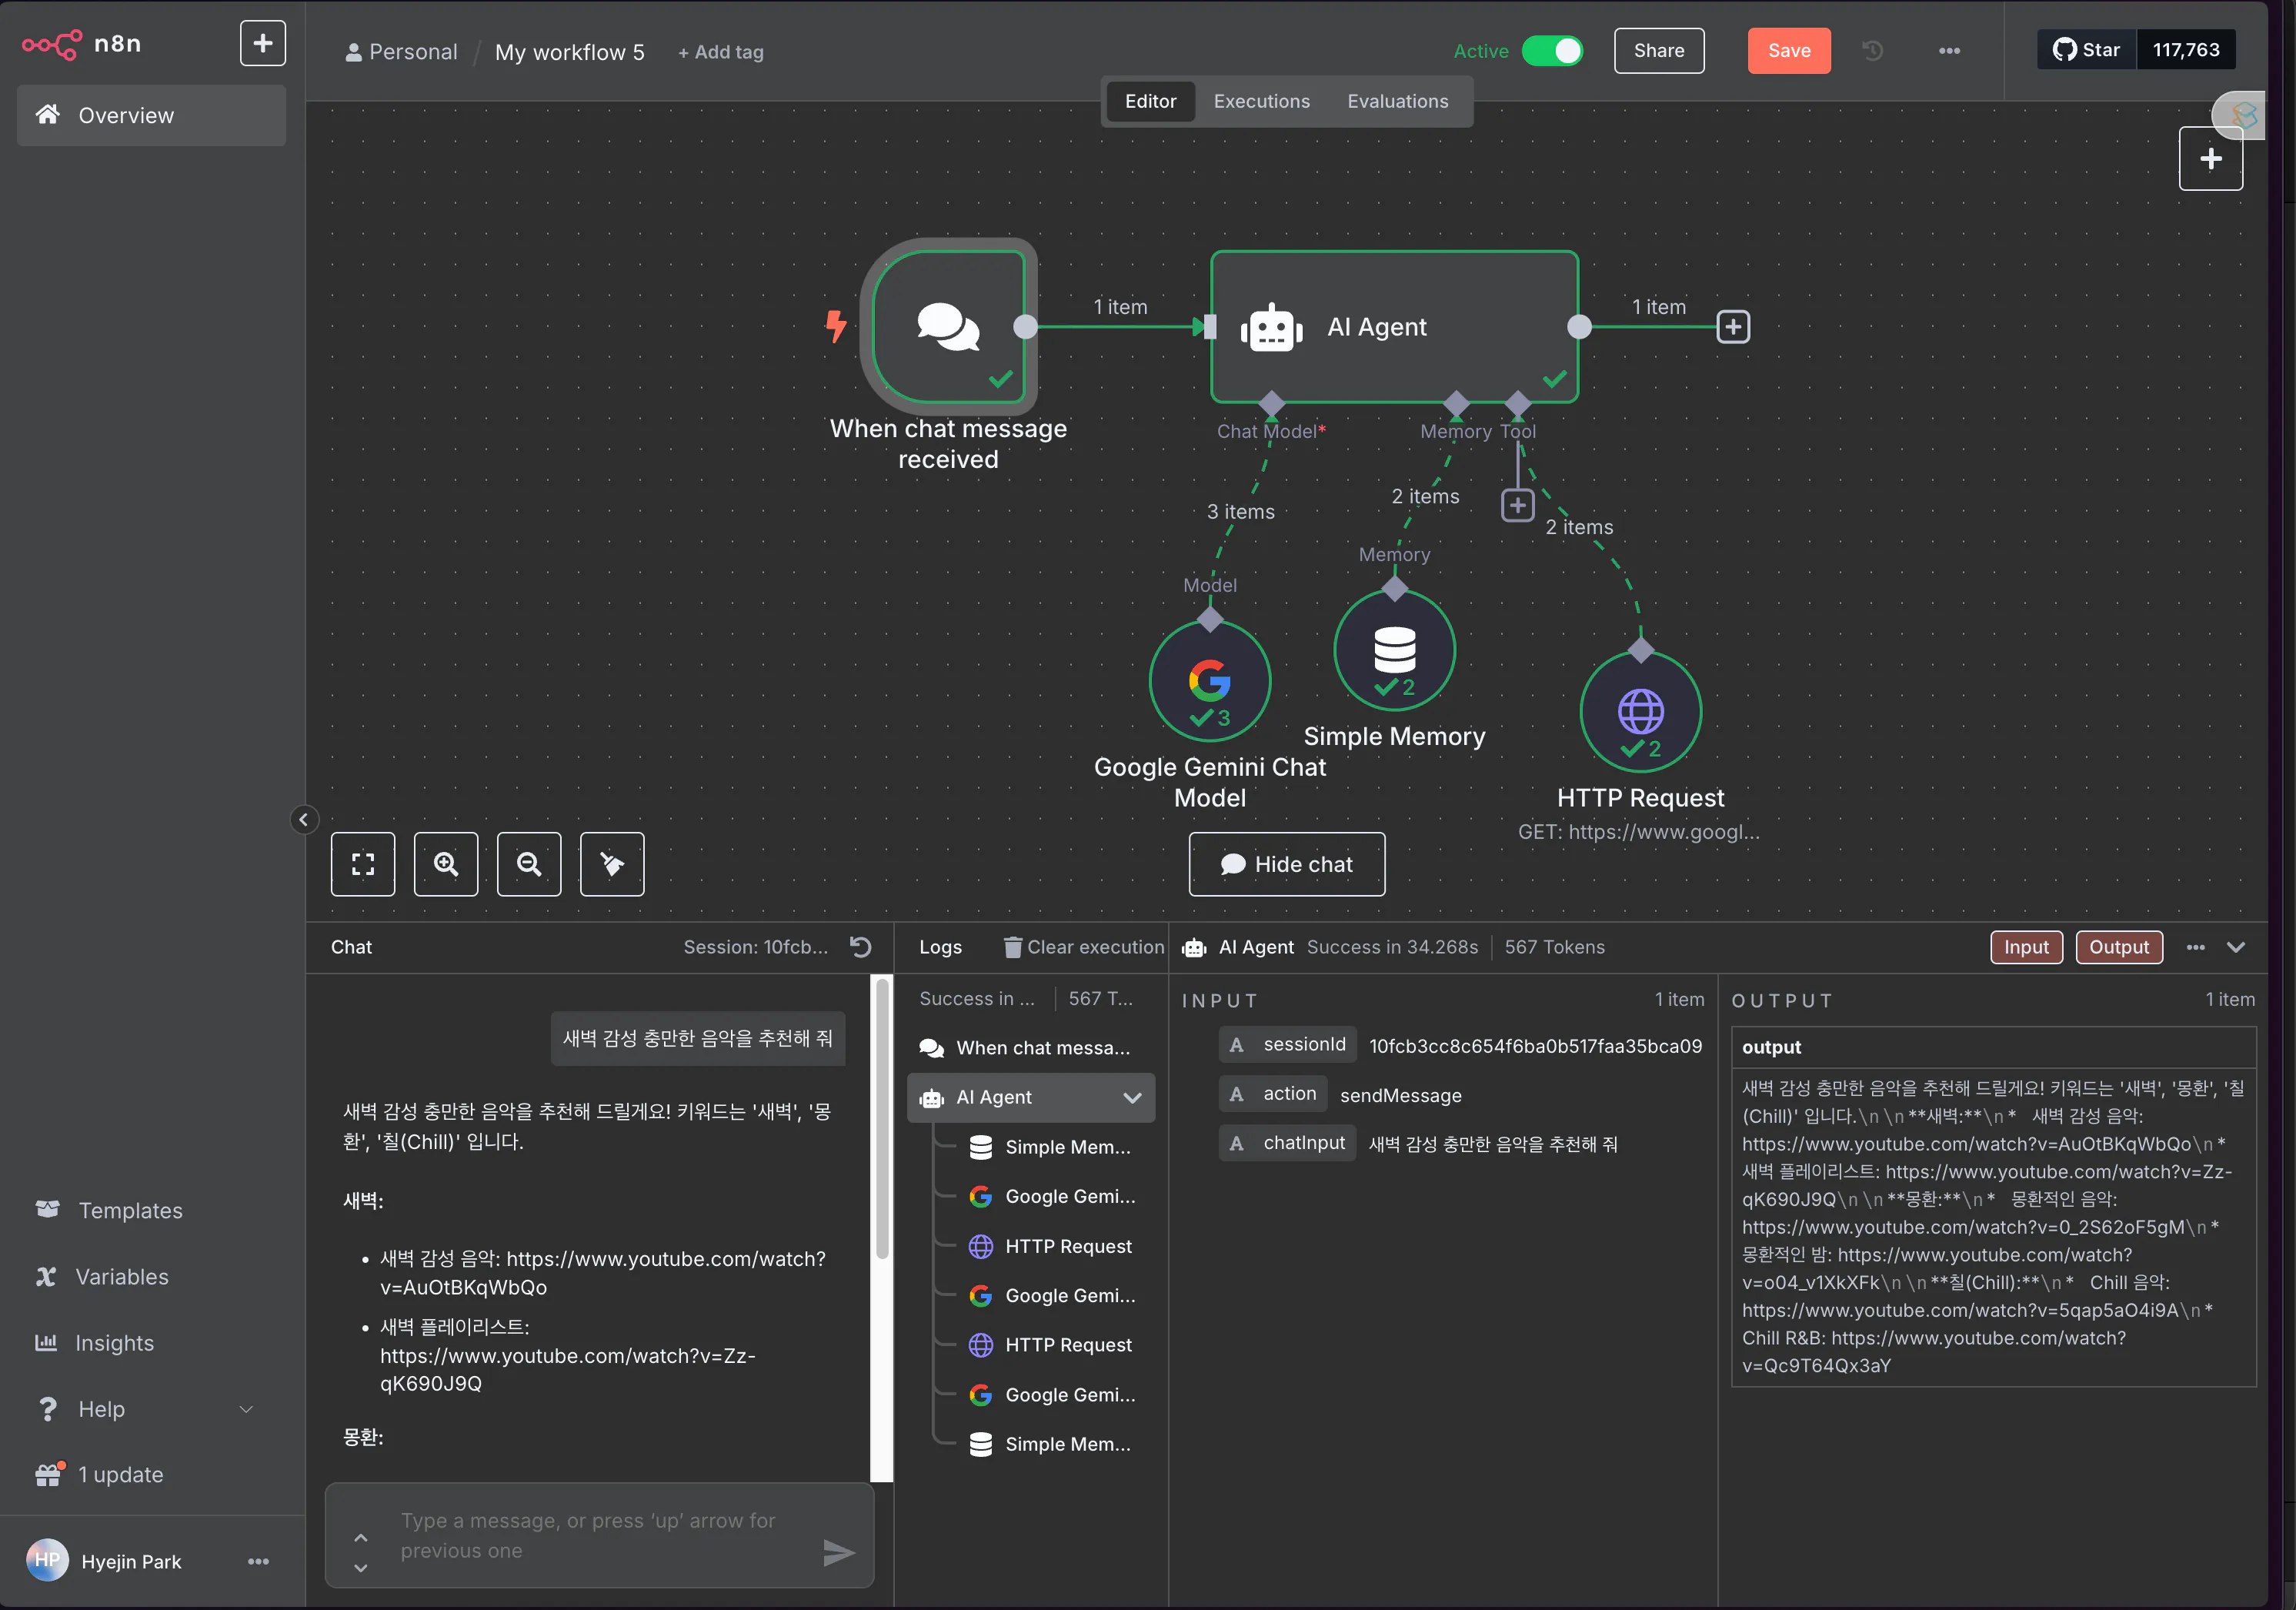Select the Google Gemini Chat Model node
Viewport: 2296px width, 1610px height.
pyautogui.click(x=1209, y=682)
